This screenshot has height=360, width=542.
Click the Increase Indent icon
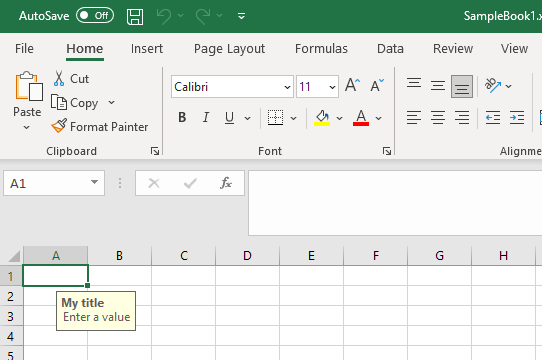pyautogui.click(x=517, y=118)
